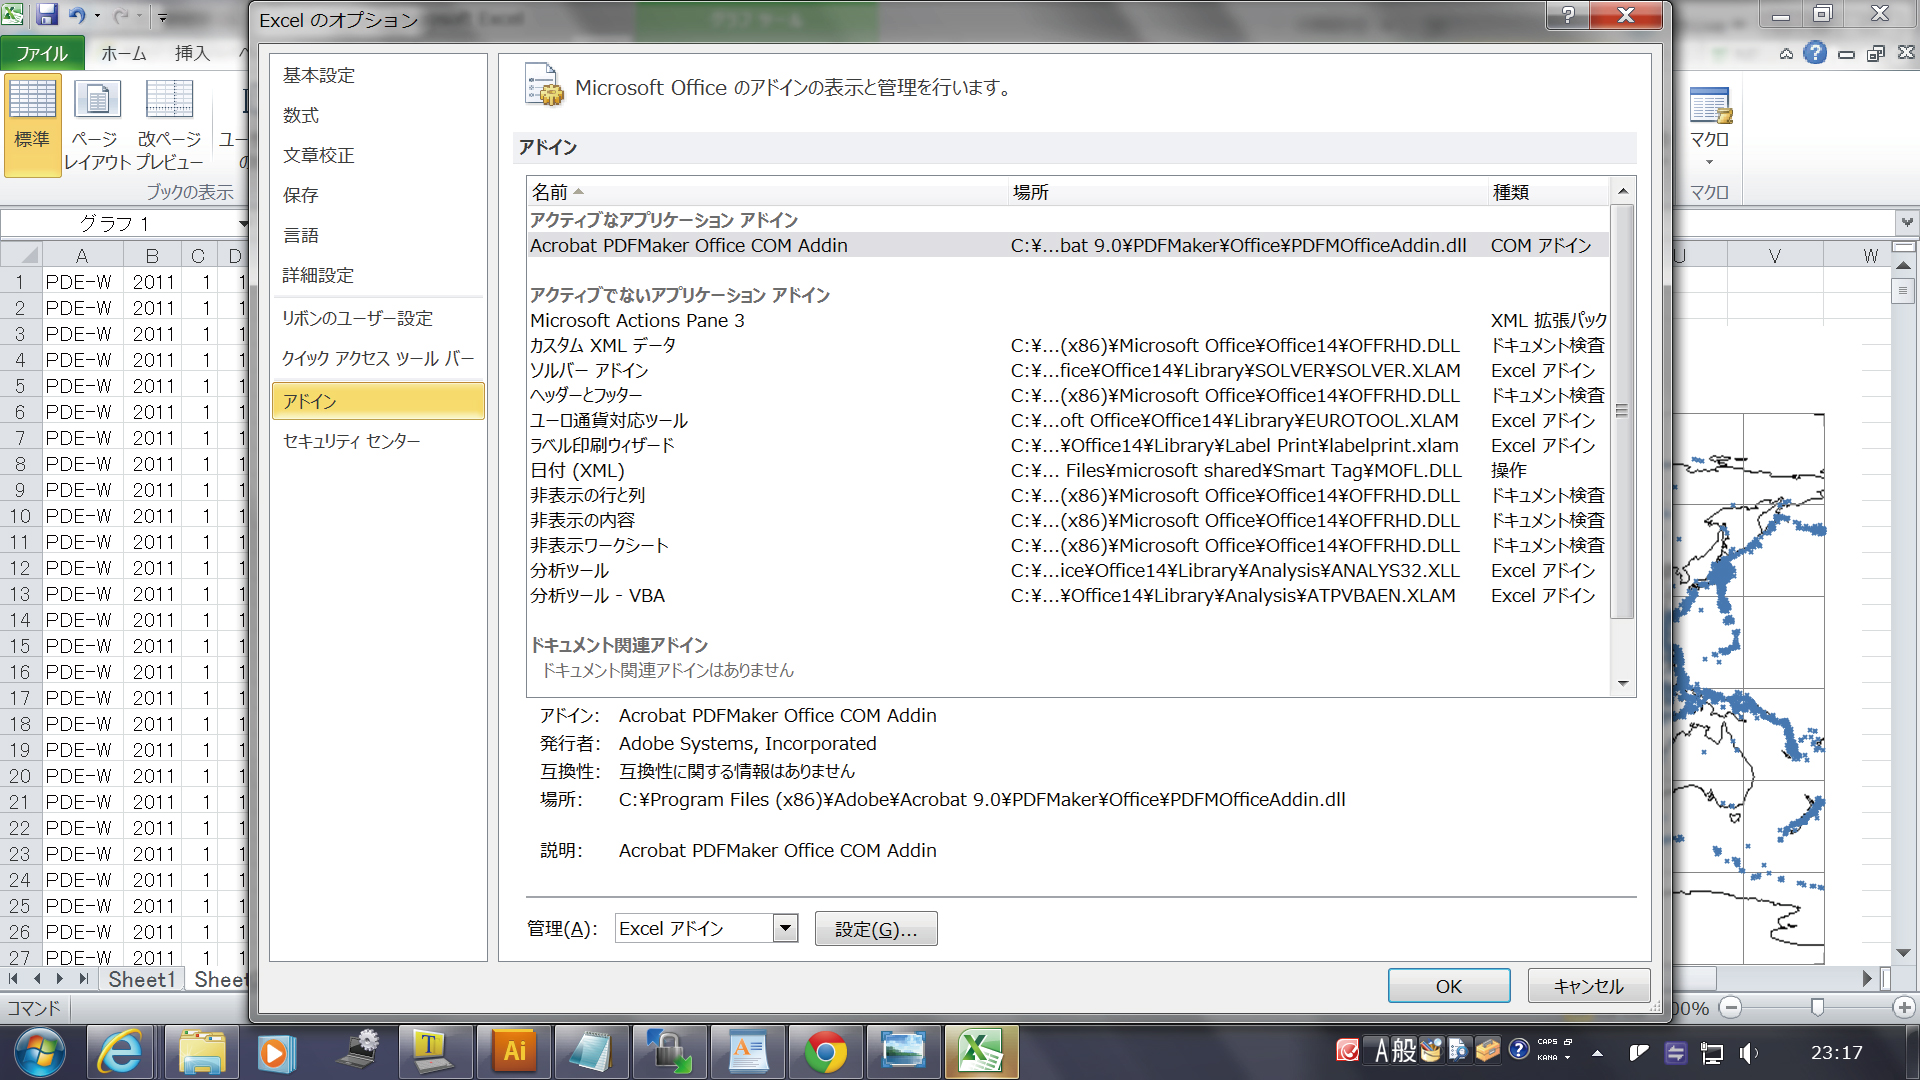Open the ファイル ribbon tab
The image size is (1920, 1080).
[41, 53]
